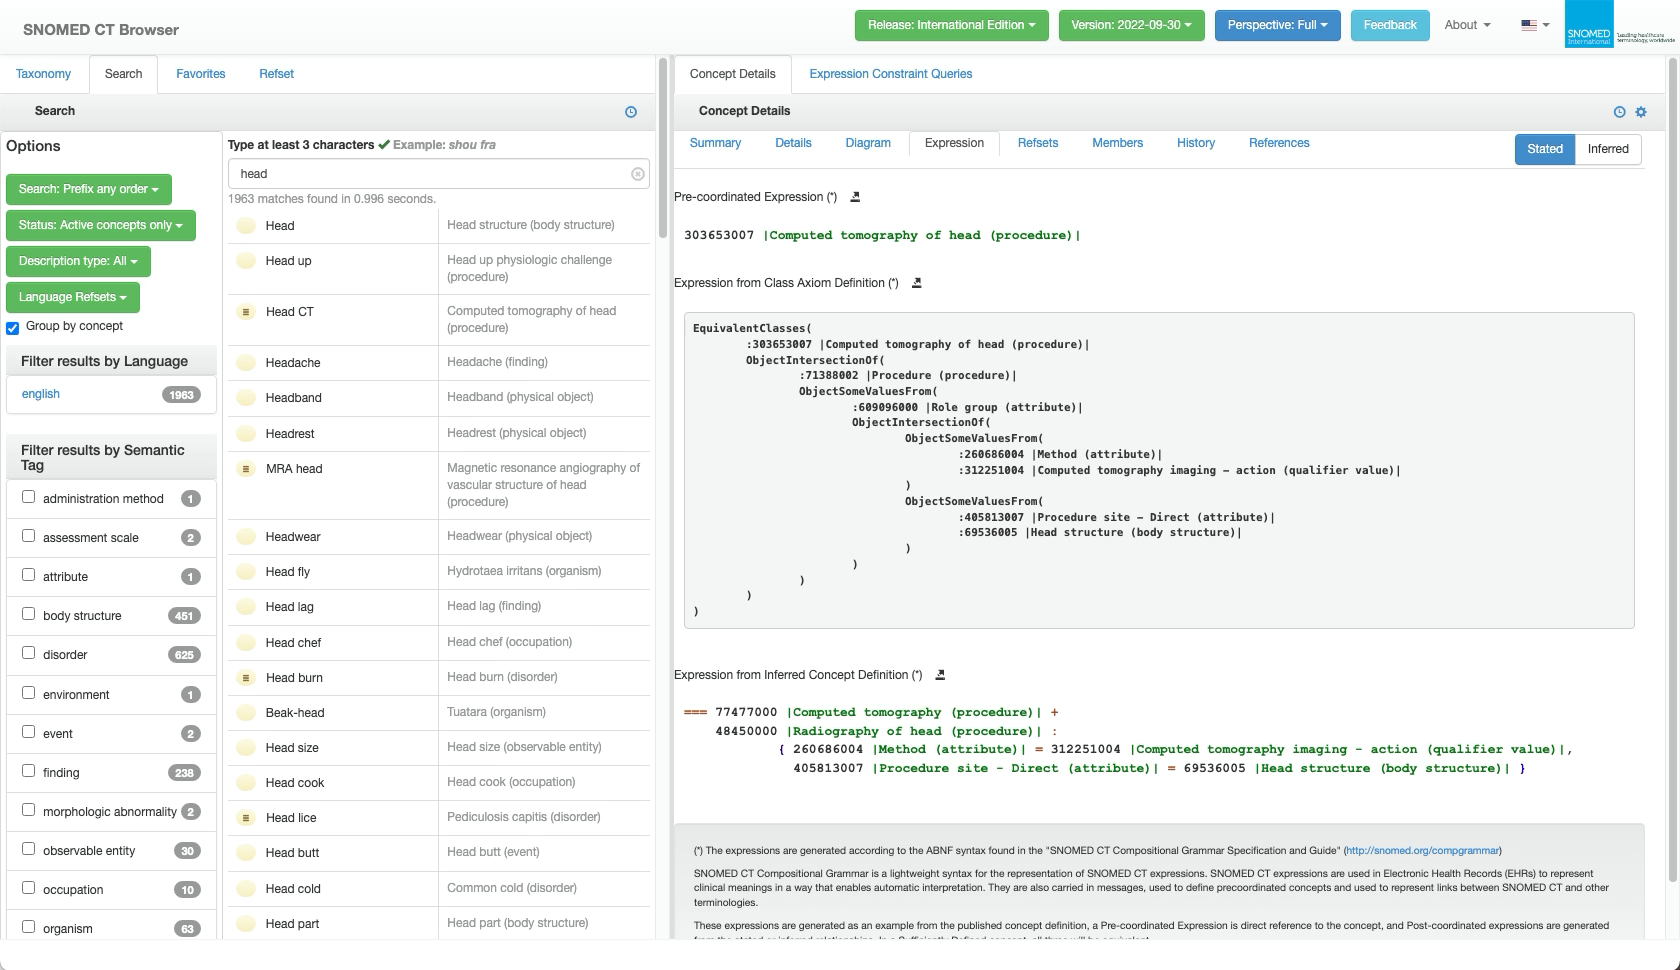Switch to the Taxonomy tab
Screen dimensions: 1680x970
tap(43, 74)
